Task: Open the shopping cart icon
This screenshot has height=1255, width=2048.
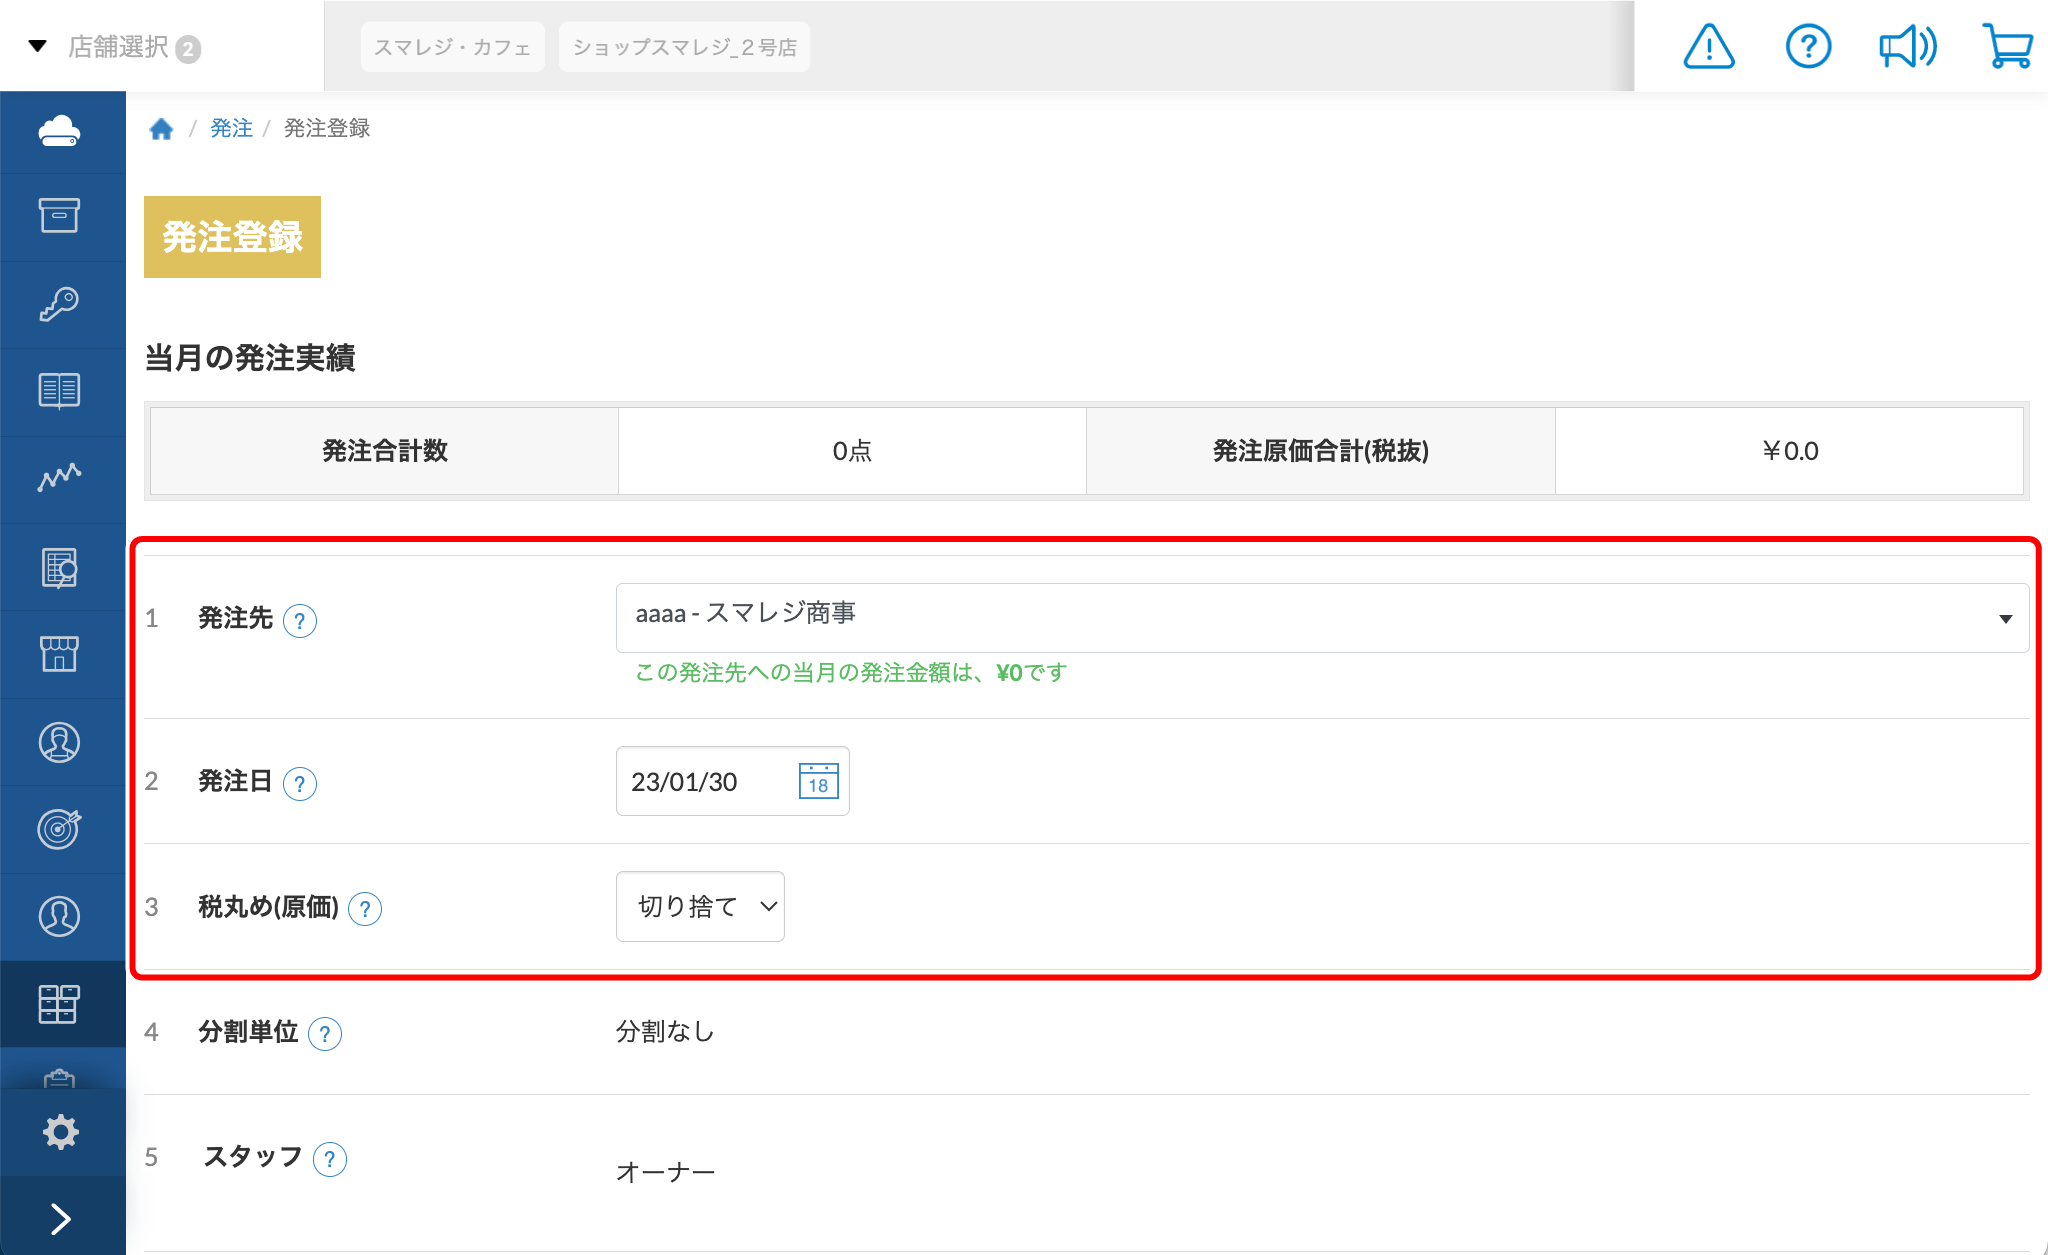Action: [x=2008, y=46]
